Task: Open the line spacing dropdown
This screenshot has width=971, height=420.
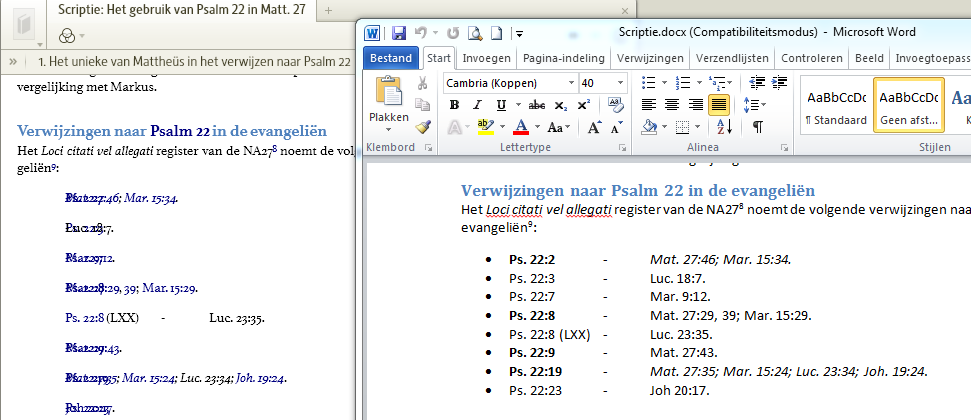Action: [x=755, y=105]
